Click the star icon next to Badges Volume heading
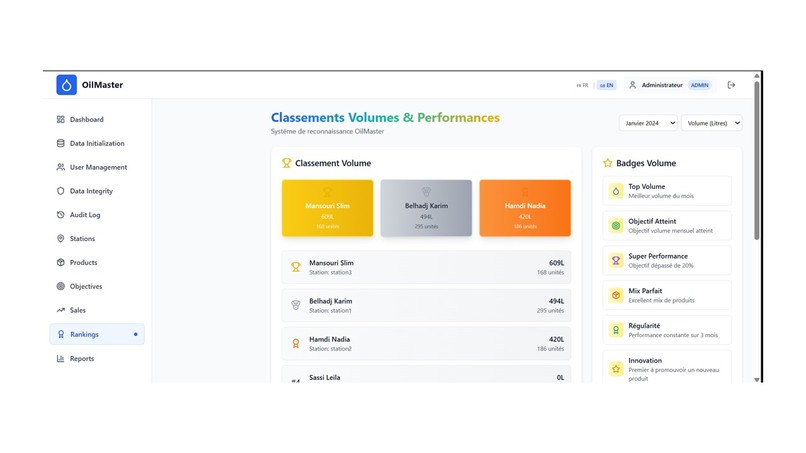806x453 pixels. [608, 163]
